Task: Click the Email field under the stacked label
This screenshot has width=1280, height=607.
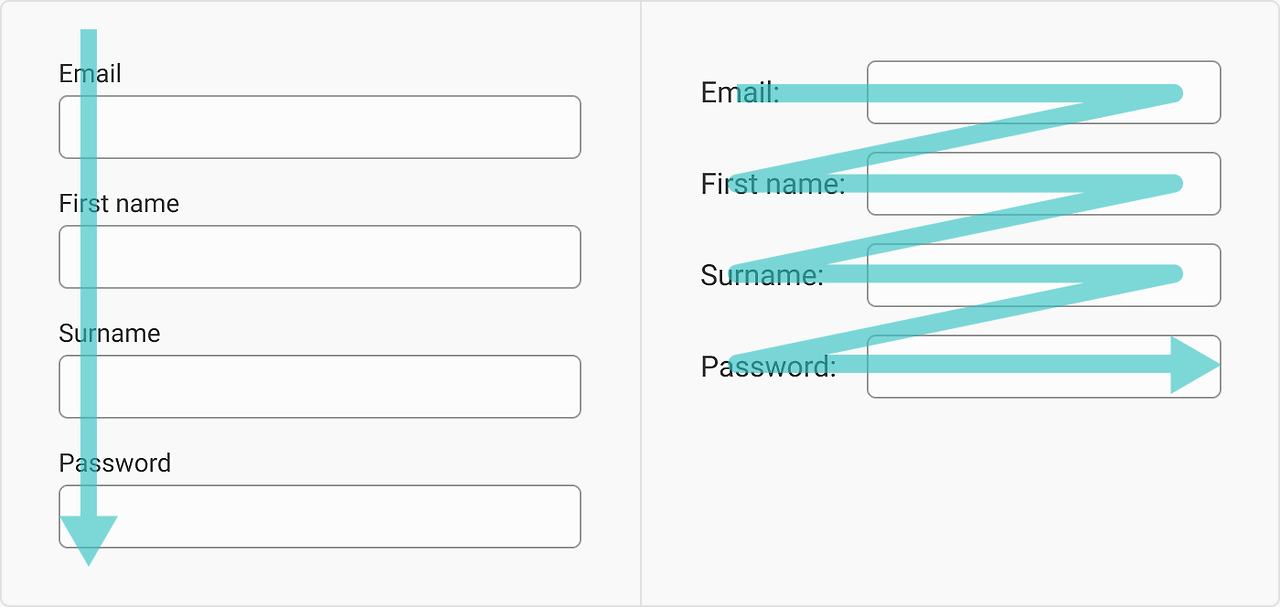Action: click(x=320, y=127)
